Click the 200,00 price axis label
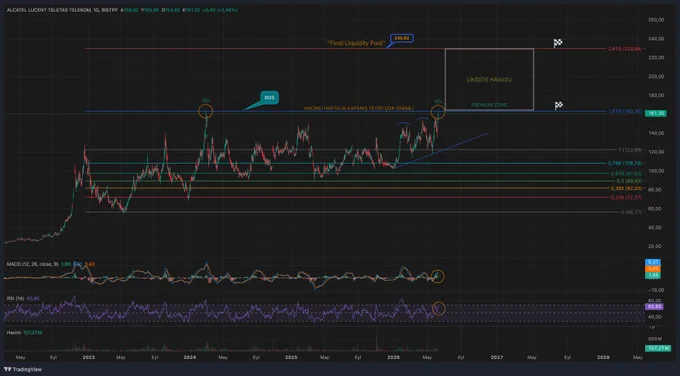This screenshot has height=376, width=680. pos(656,76)
